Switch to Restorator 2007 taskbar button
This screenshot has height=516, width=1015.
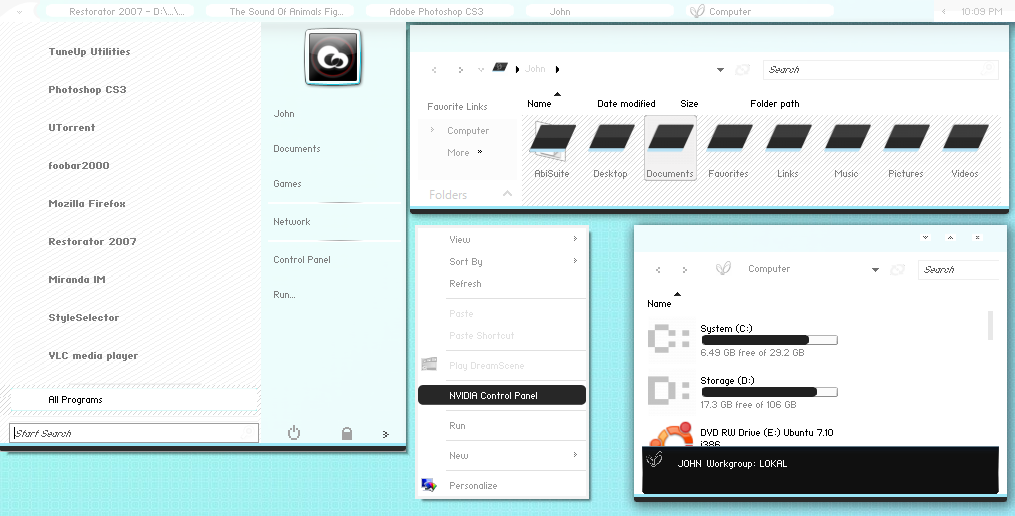point(120,11)
